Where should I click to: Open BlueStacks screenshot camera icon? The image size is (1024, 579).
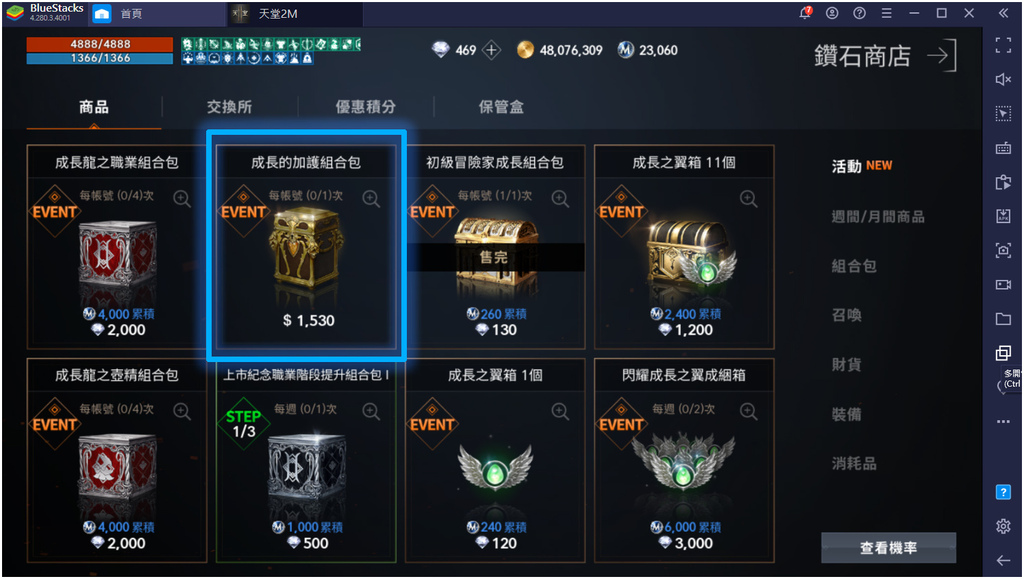click(1003, 250)
